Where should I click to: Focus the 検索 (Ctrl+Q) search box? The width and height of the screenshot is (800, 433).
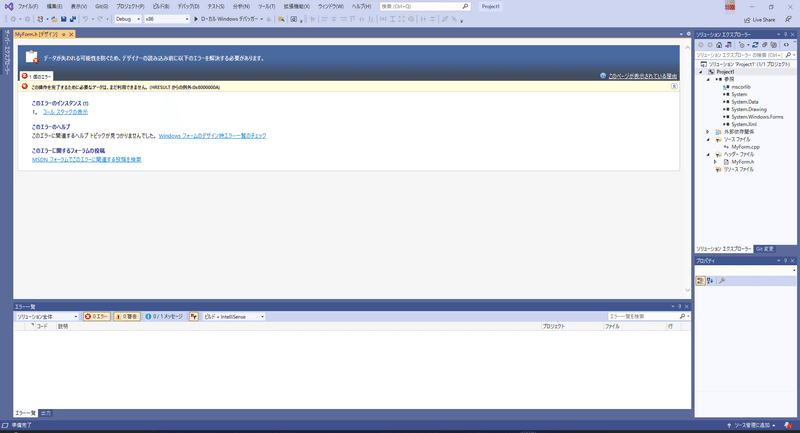point(425,7)
